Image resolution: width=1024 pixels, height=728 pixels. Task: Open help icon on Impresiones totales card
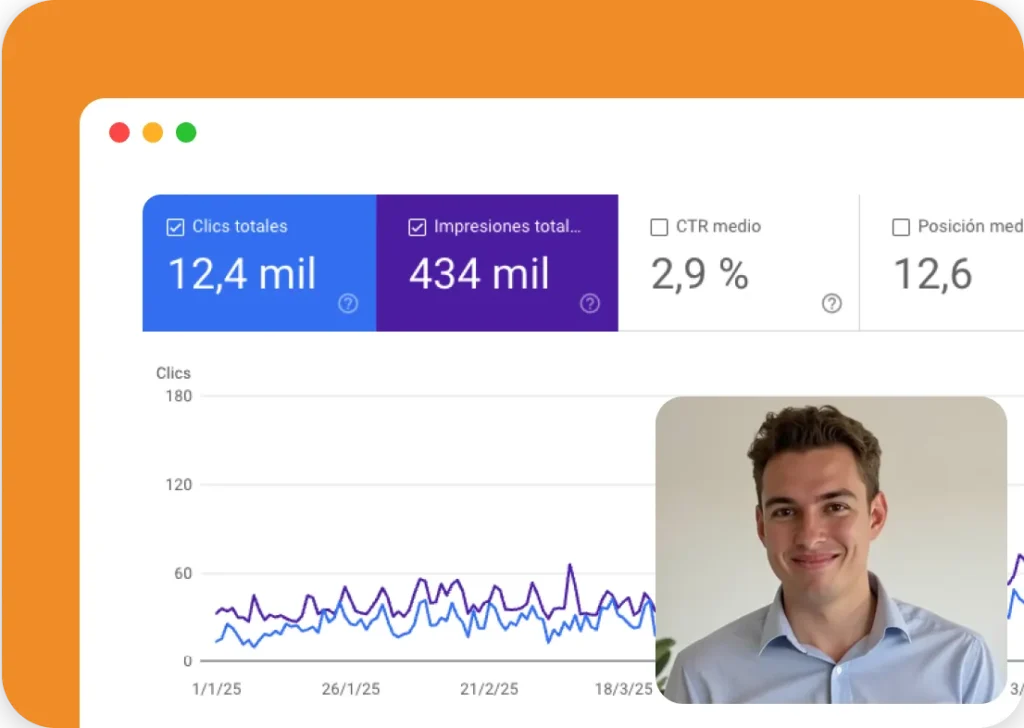coord(590,304)
